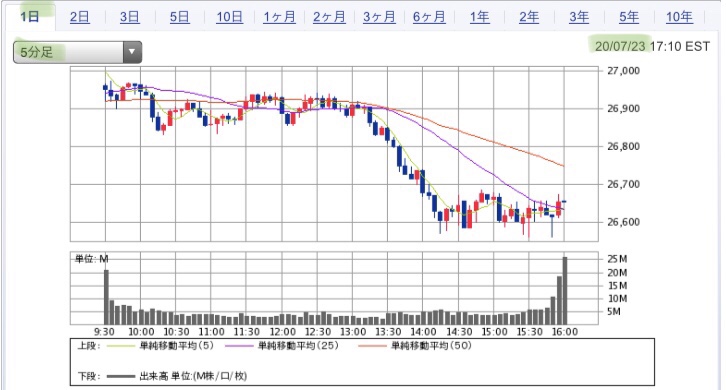Choose the 5日 period
This screenshot has width=726, height=390.
tap(180, 17)
